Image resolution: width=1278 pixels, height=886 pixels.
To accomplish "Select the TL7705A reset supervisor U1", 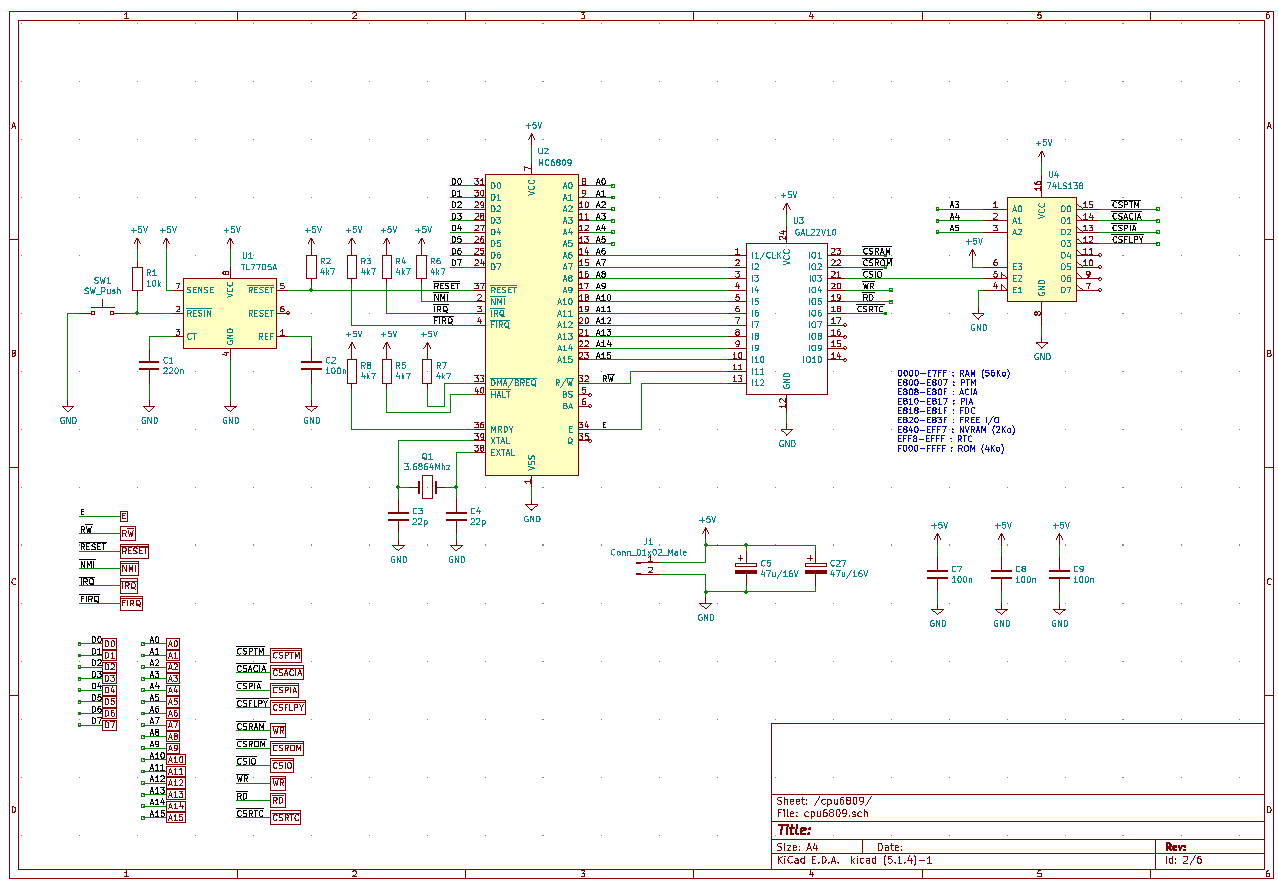I will pyautogui.click(x=230, y=313).
